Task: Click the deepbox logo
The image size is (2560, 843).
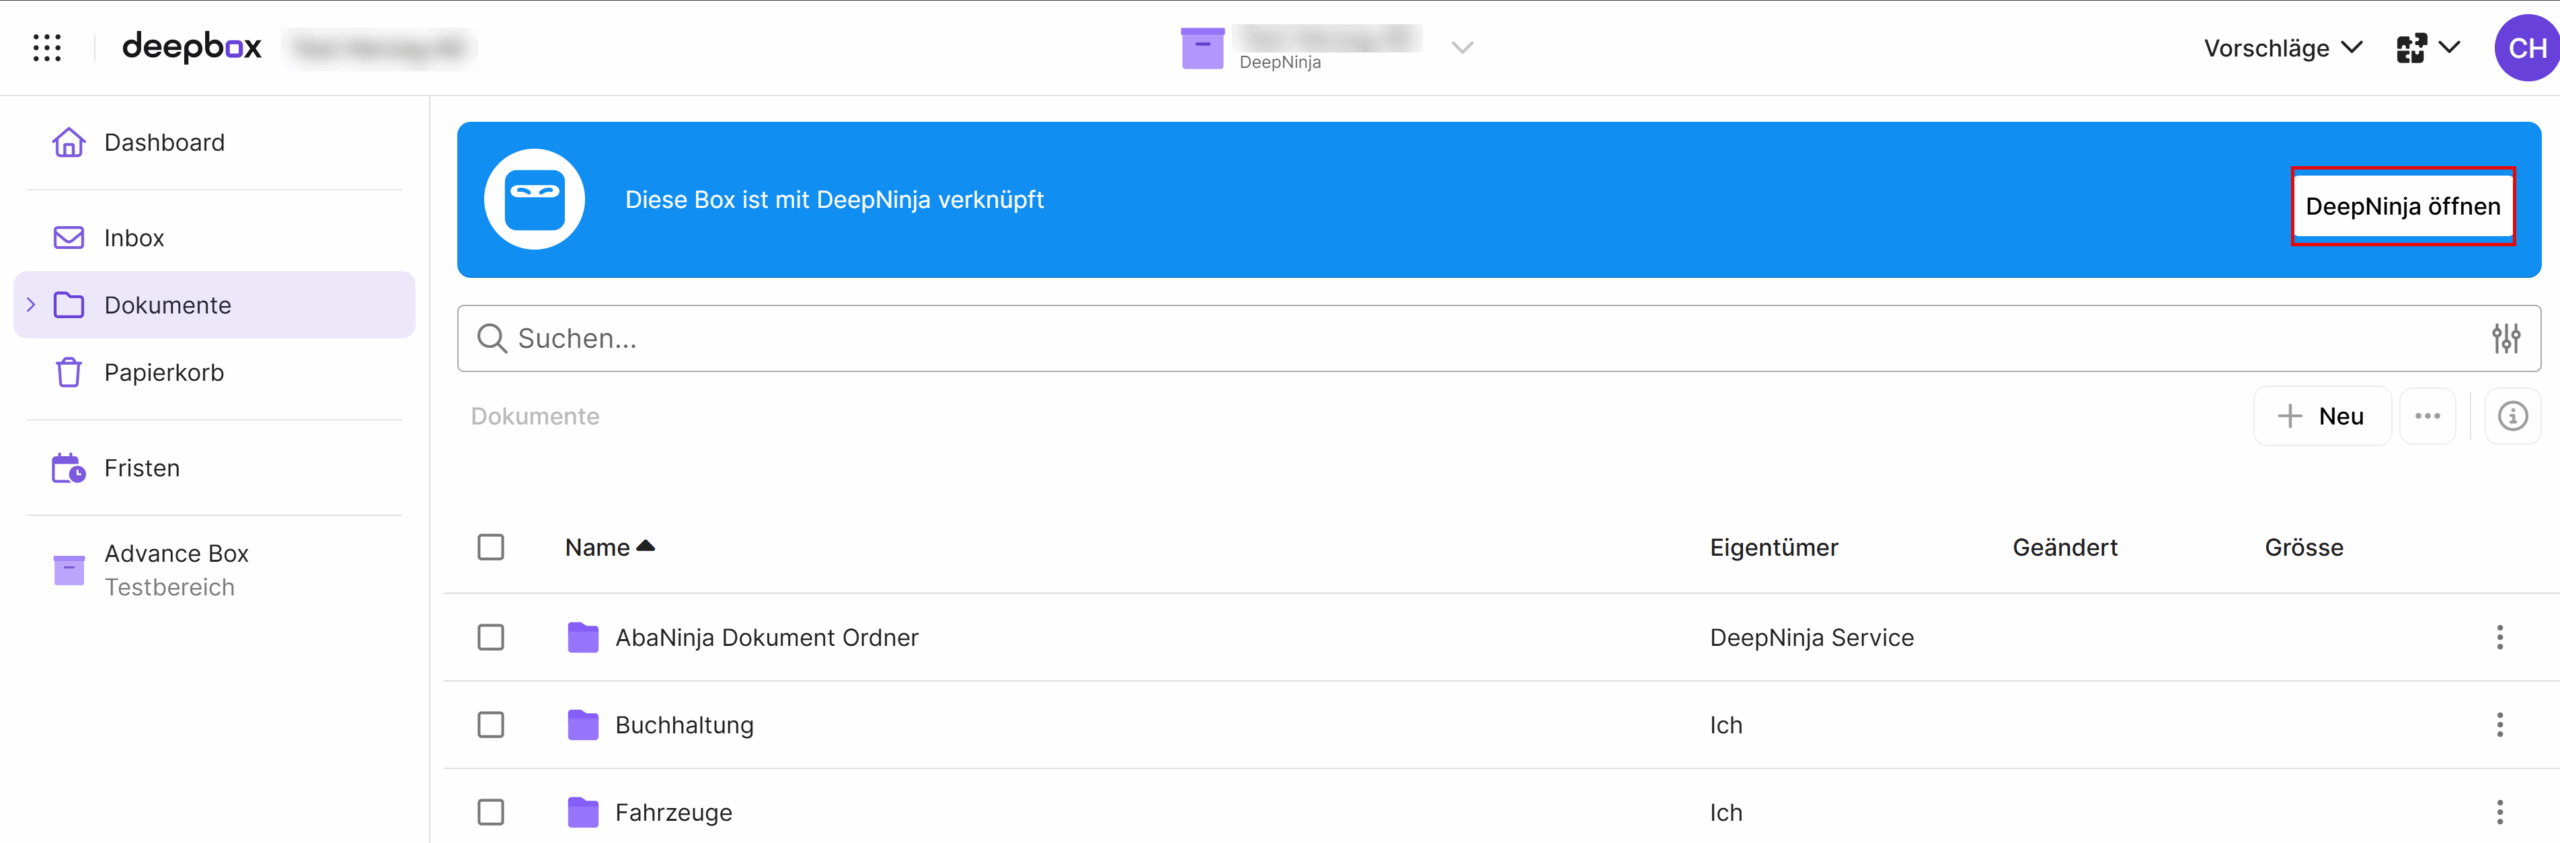Action: (x=192, y=46)
